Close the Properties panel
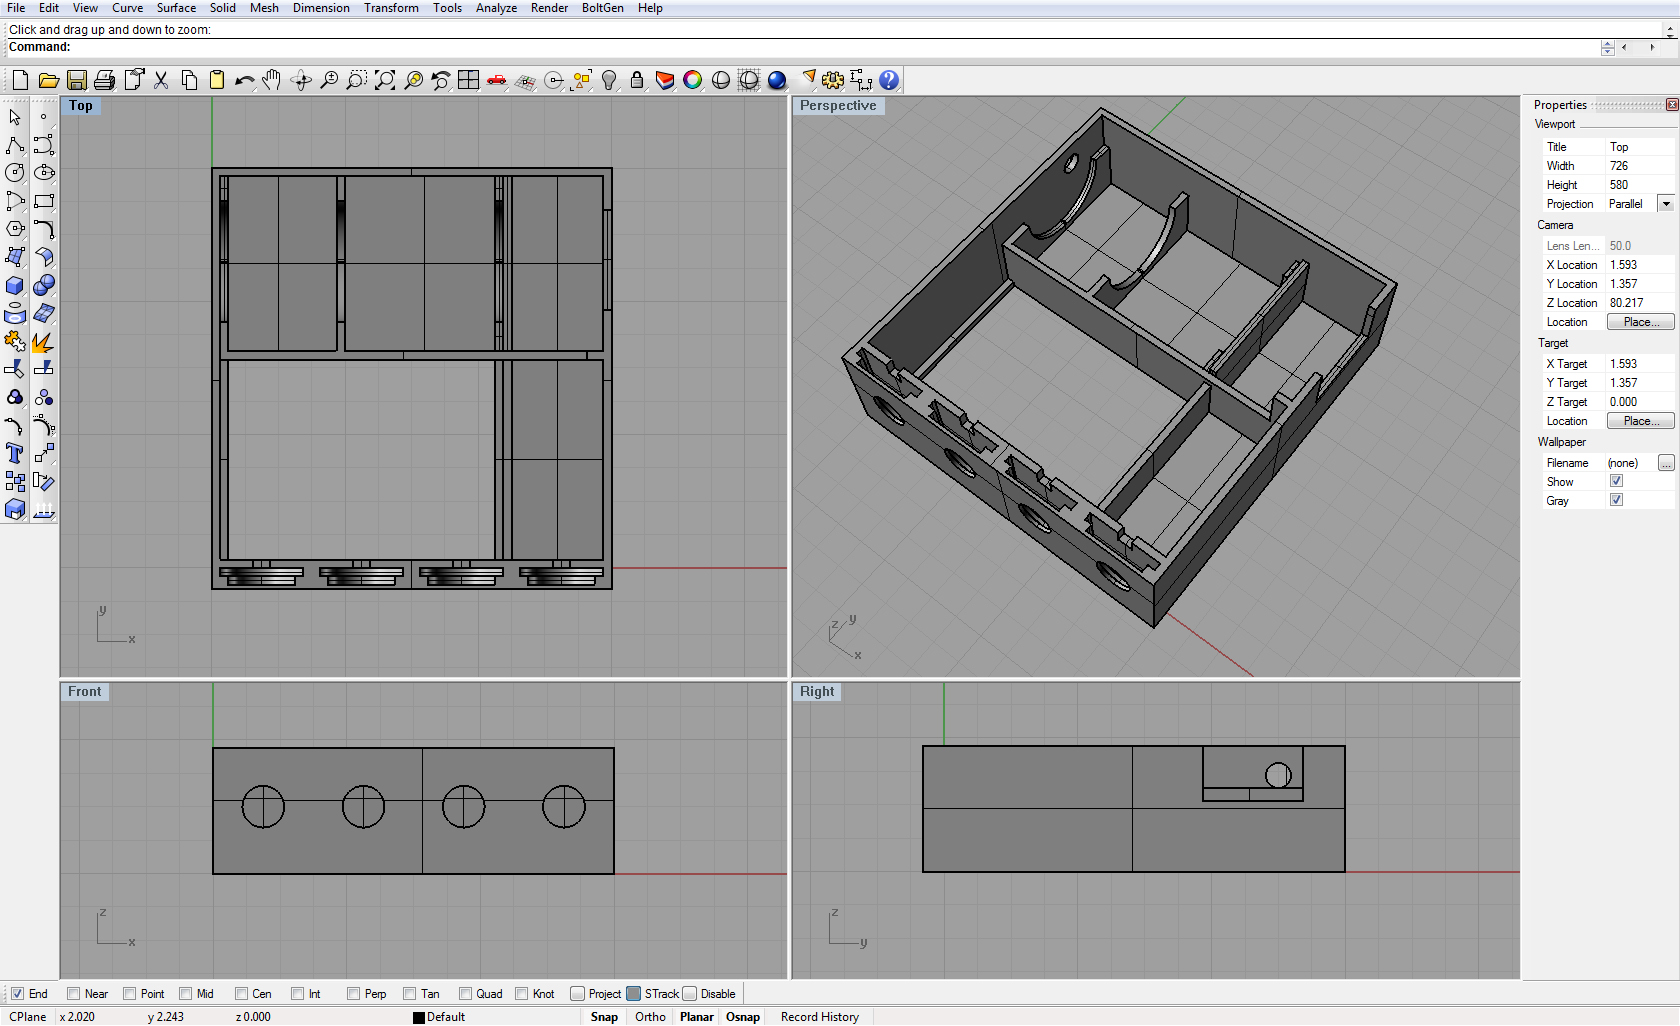This screenshot has width=1680, height=1026. tap(1672, 105)
